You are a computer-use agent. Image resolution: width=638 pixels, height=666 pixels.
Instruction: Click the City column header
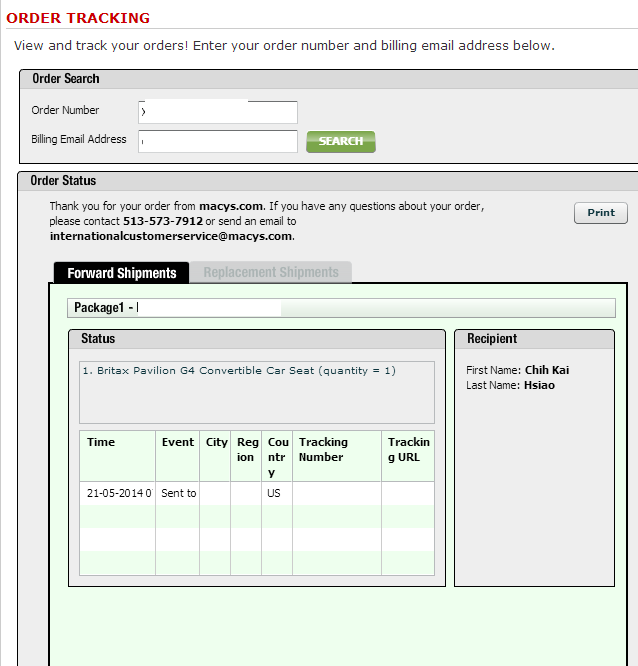[x=215, y=456]
